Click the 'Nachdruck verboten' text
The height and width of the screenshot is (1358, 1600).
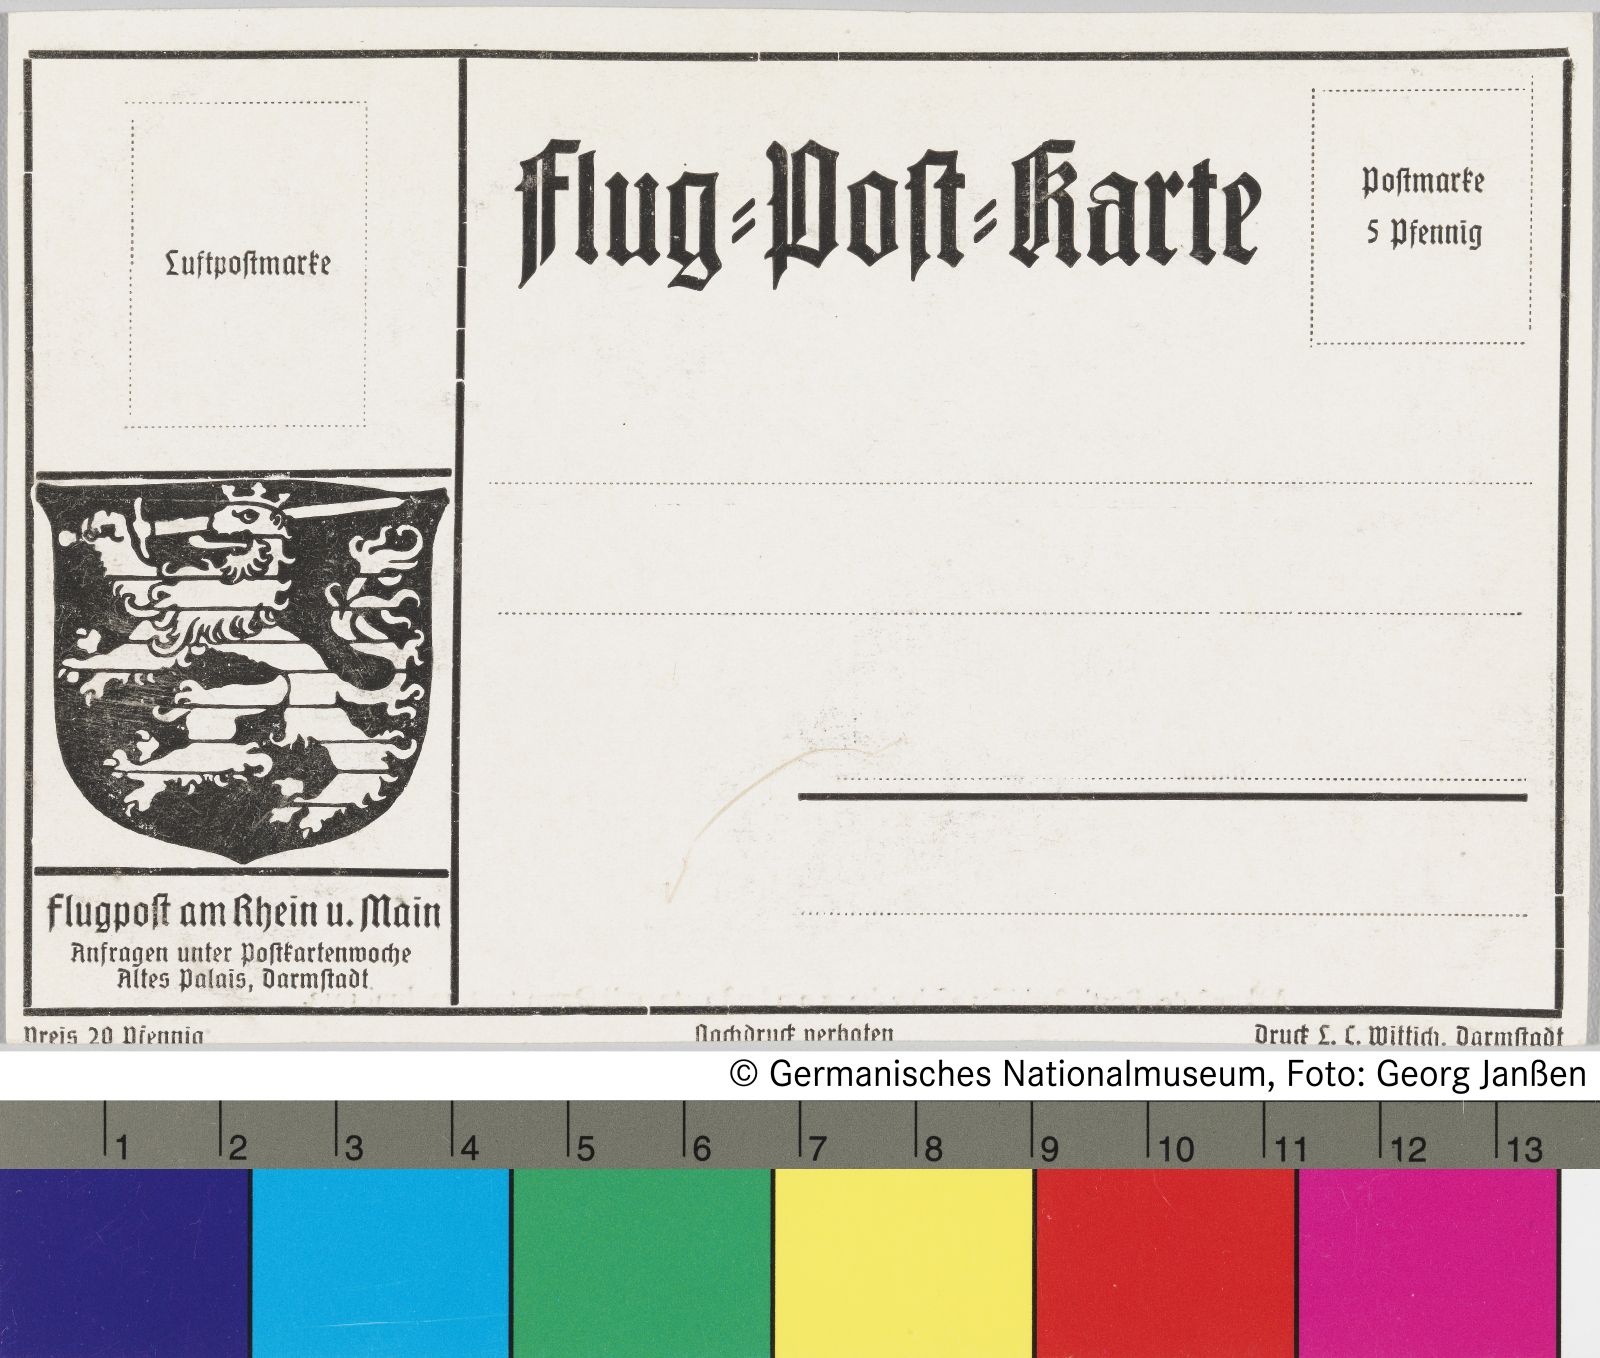tap(794, 1034)
